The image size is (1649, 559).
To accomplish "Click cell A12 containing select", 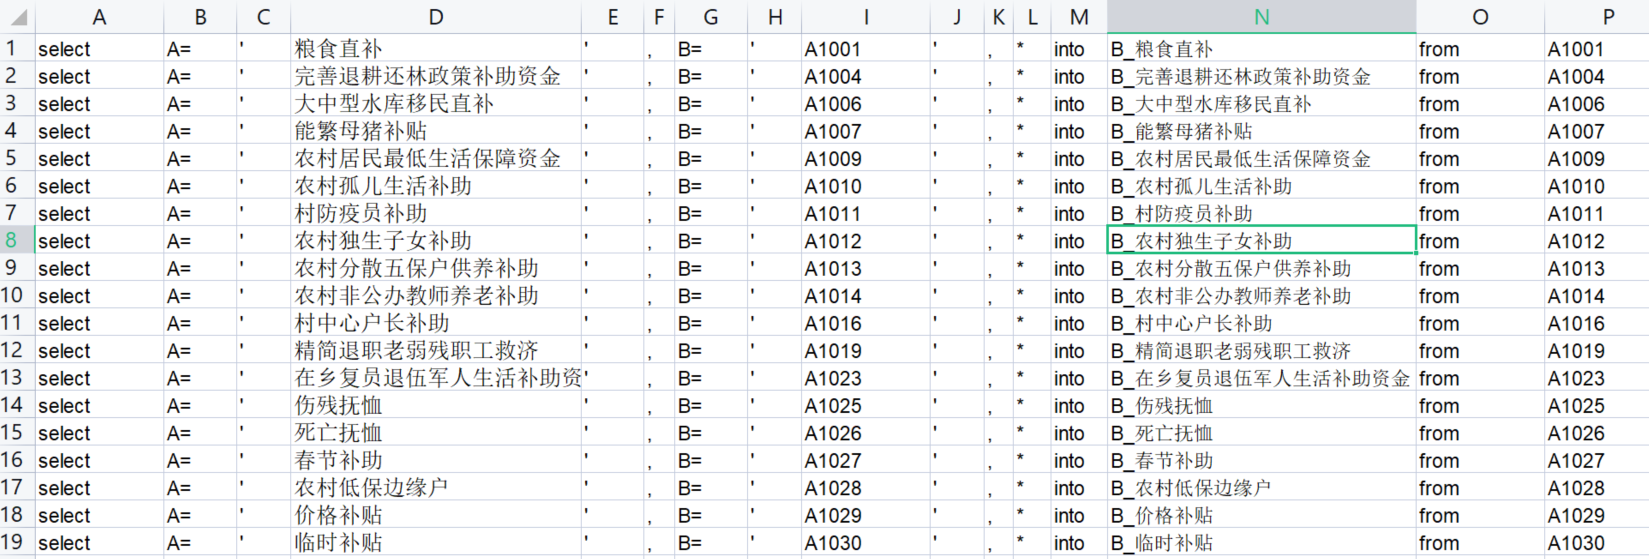I will [x=99, y=350].
